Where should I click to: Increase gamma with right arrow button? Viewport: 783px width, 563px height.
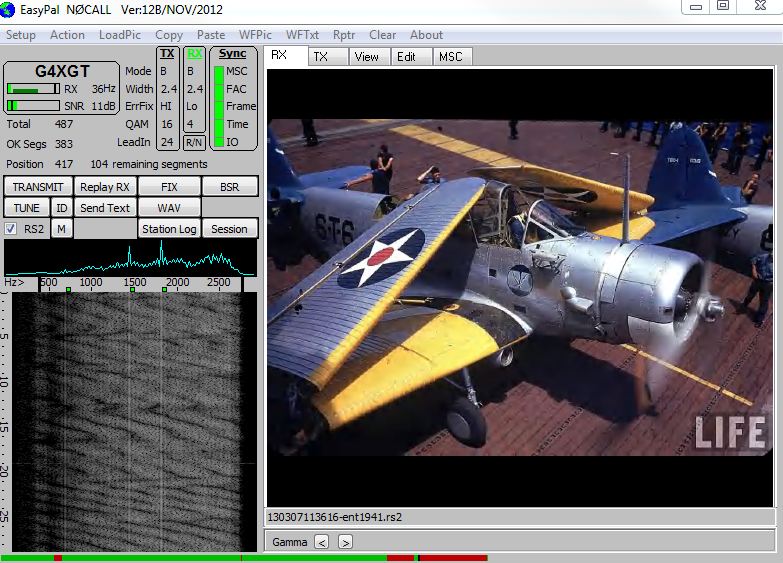pyautogui.click(x=345, y=542)
